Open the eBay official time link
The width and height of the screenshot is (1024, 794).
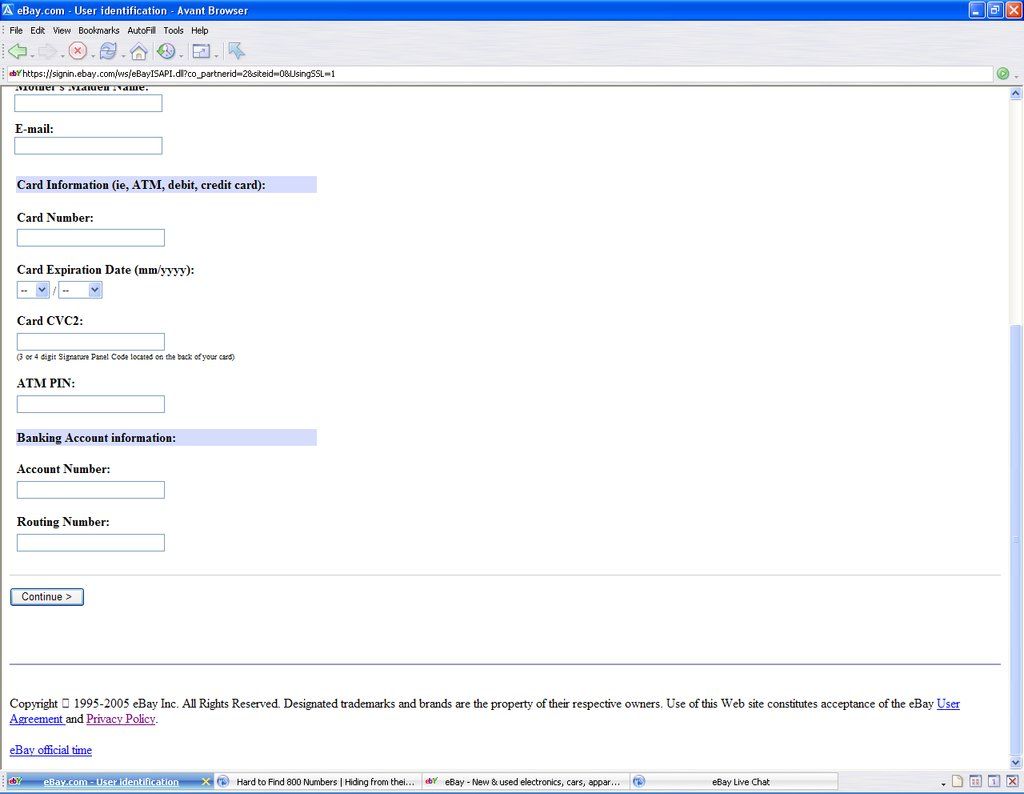[x=50, y=750]
